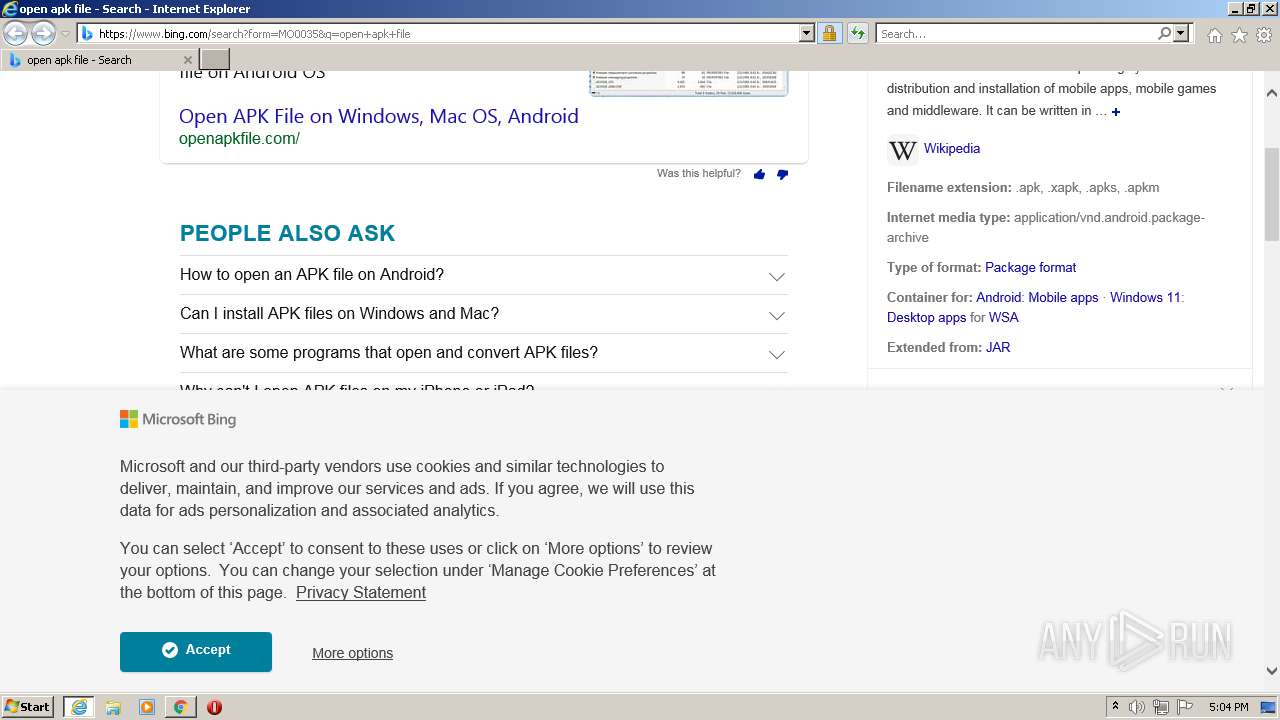Click the Action Center flag tray icon

[1185, 707]
